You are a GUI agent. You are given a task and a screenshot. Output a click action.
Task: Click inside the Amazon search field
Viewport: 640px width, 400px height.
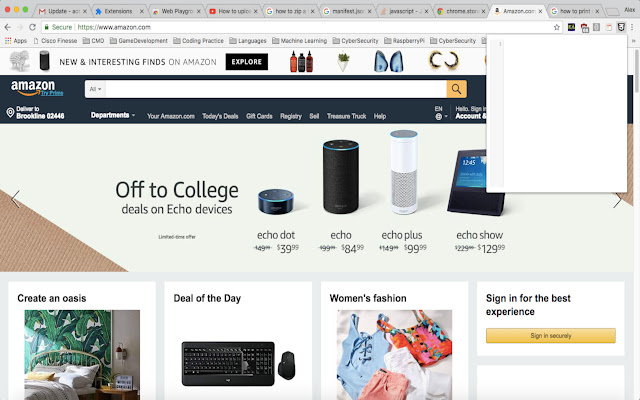276,89
